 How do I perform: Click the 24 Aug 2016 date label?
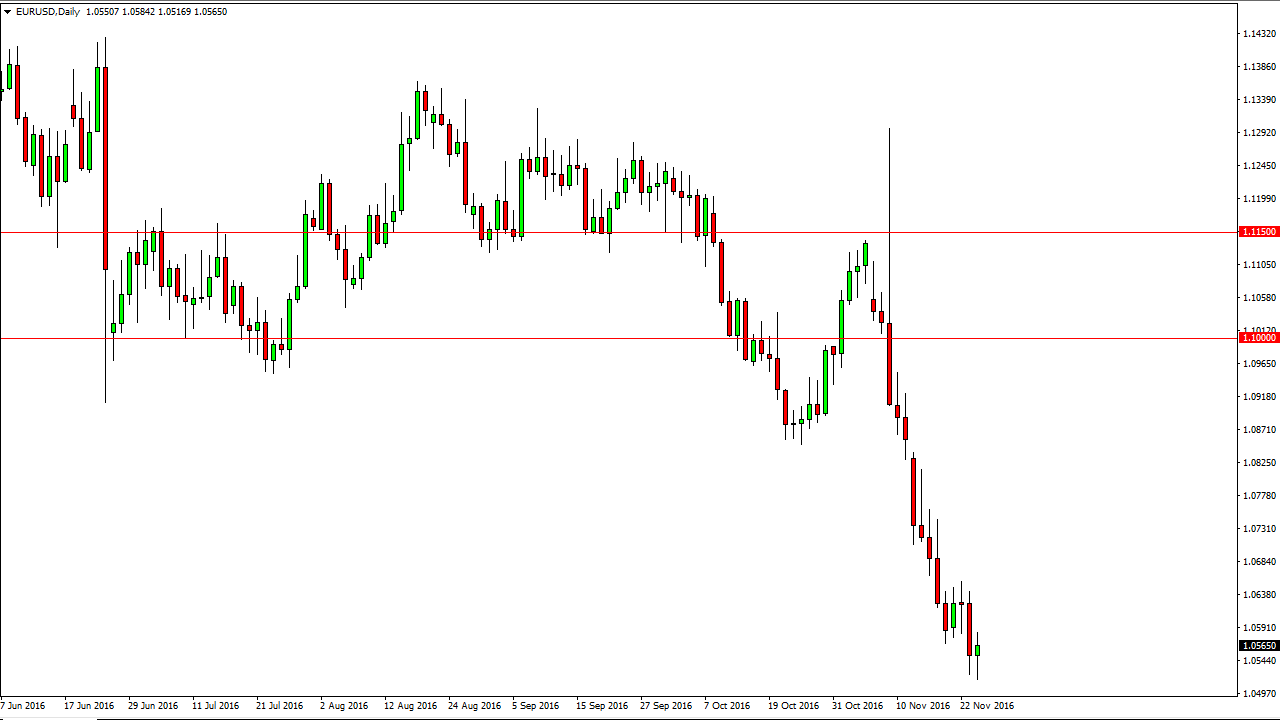tap(475, 706)
